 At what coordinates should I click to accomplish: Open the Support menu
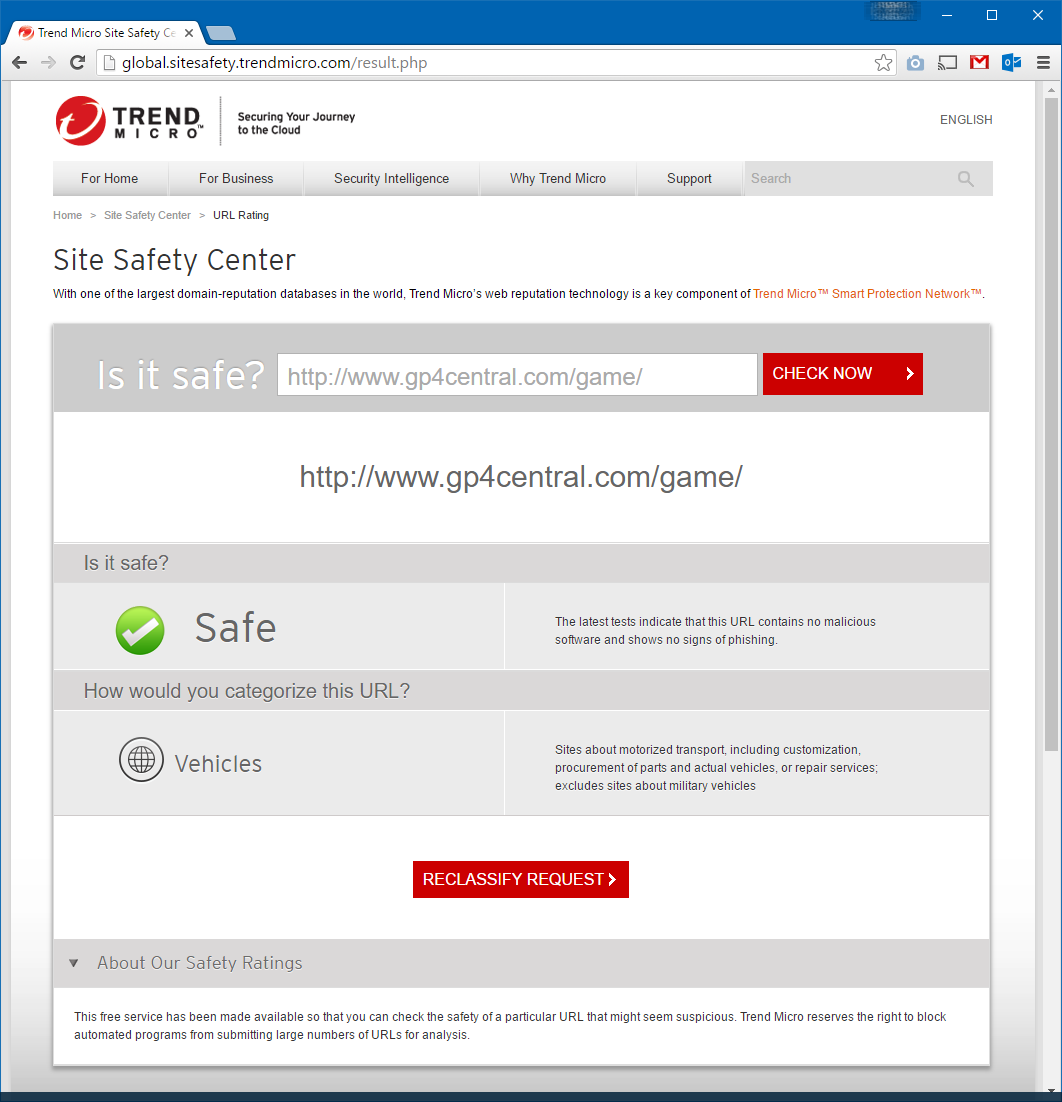689,179
